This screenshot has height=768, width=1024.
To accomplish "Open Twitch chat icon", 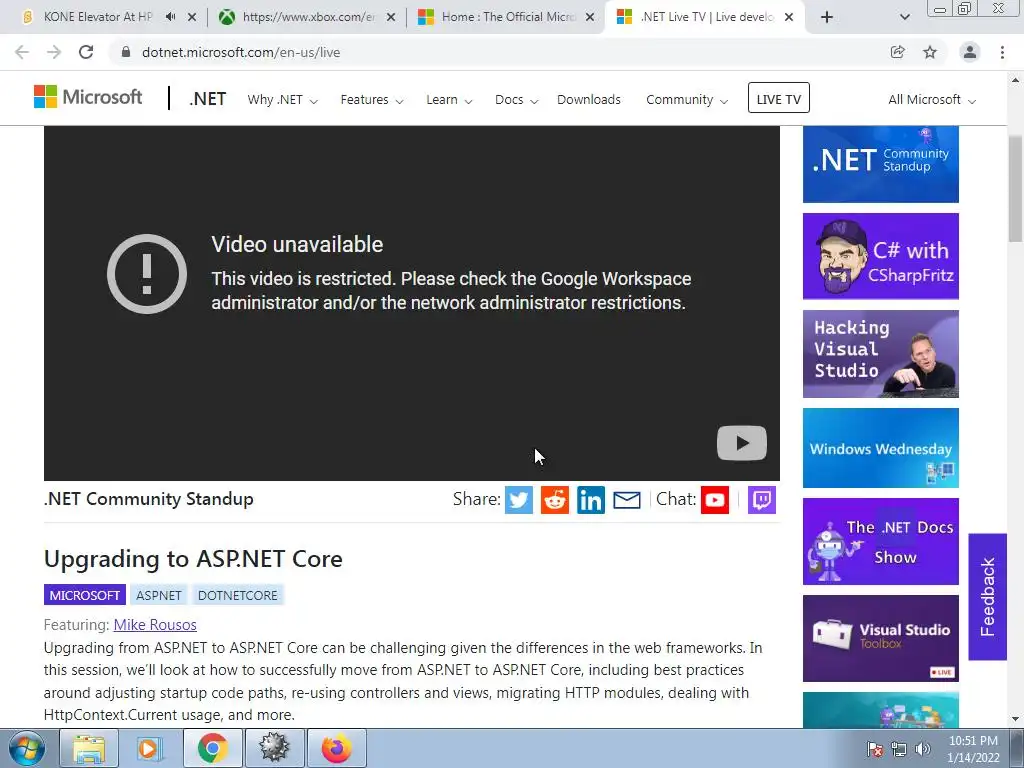I will pos(761,500).
